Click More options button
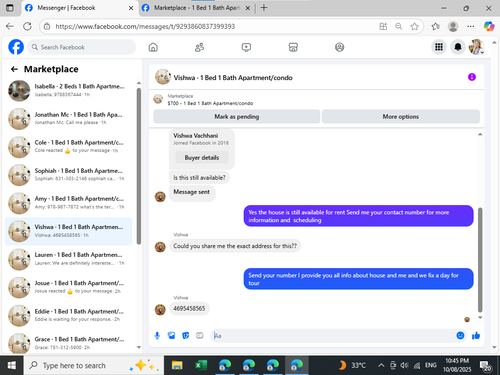Viewport: 500px width, 375px height. point(401,117)
